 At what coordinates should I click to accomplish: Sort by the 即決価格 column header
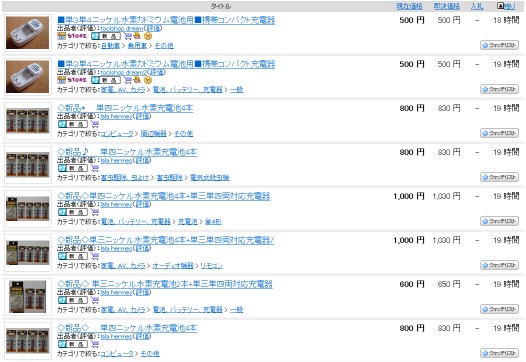pos(446,6)
